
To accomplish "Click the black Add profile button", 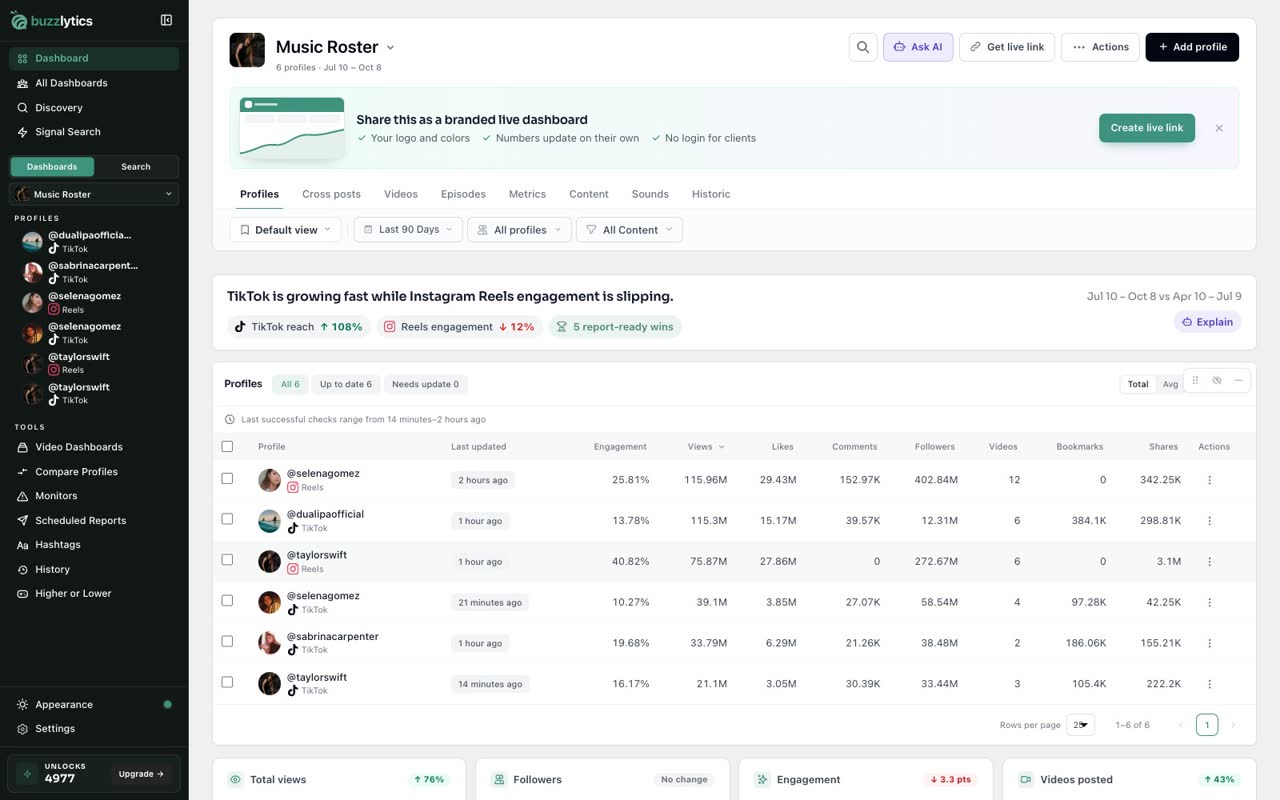I will [1192, 47].
